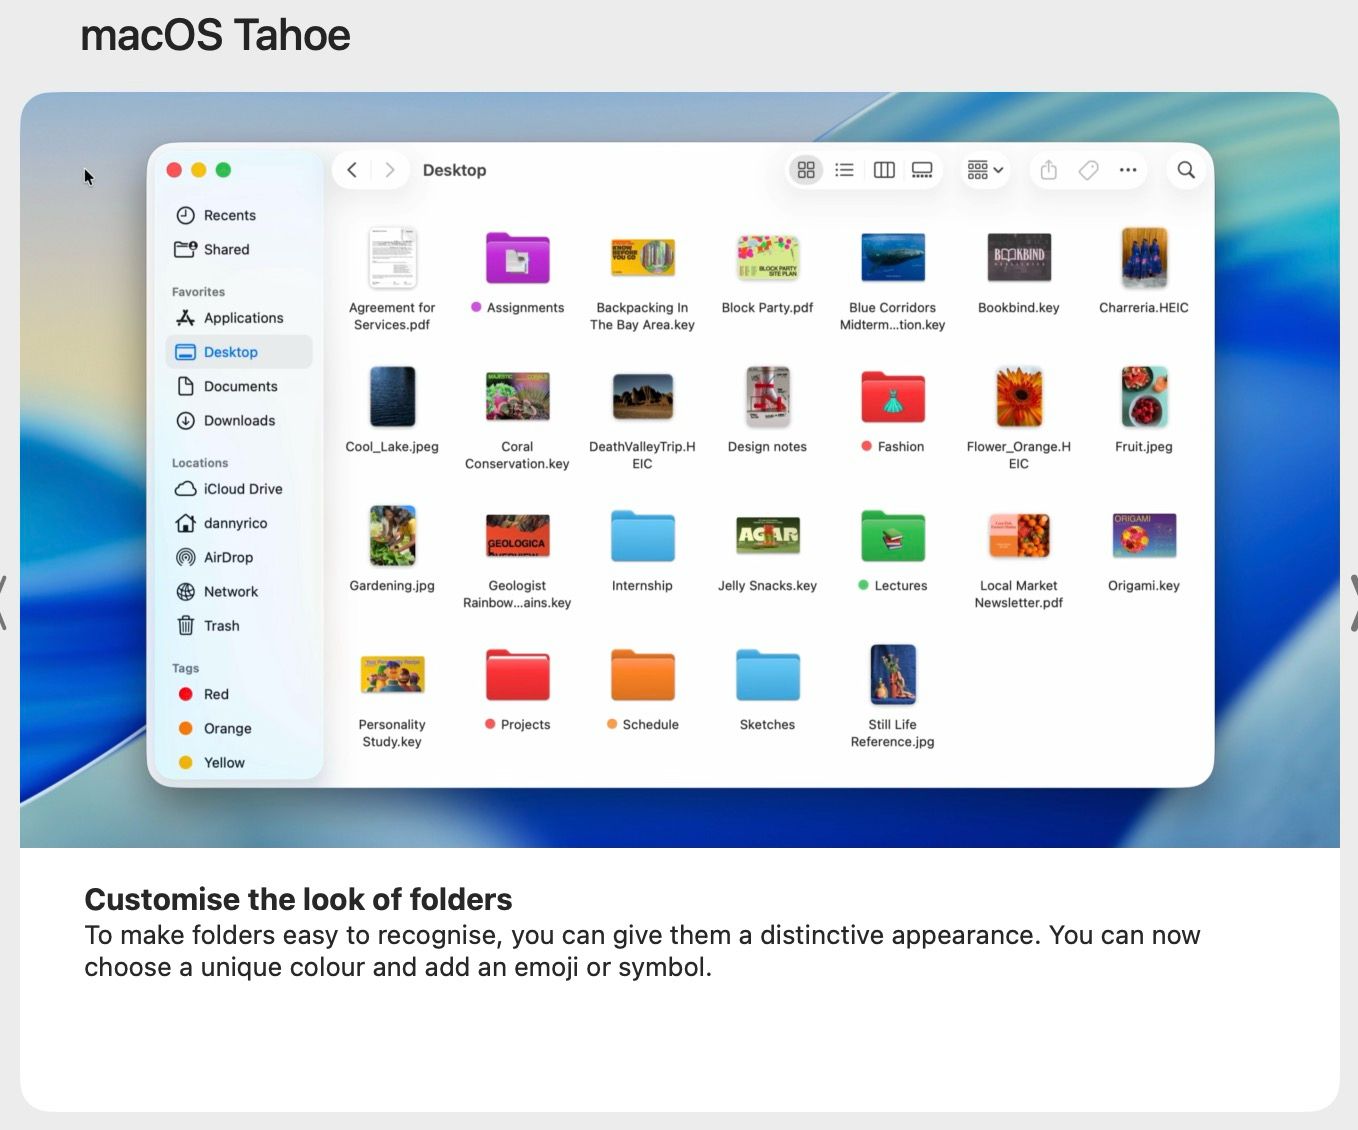Viewport: 1358px width, 1130px height.
Task: Switch to icon grid view
Action: coord(806,170)
